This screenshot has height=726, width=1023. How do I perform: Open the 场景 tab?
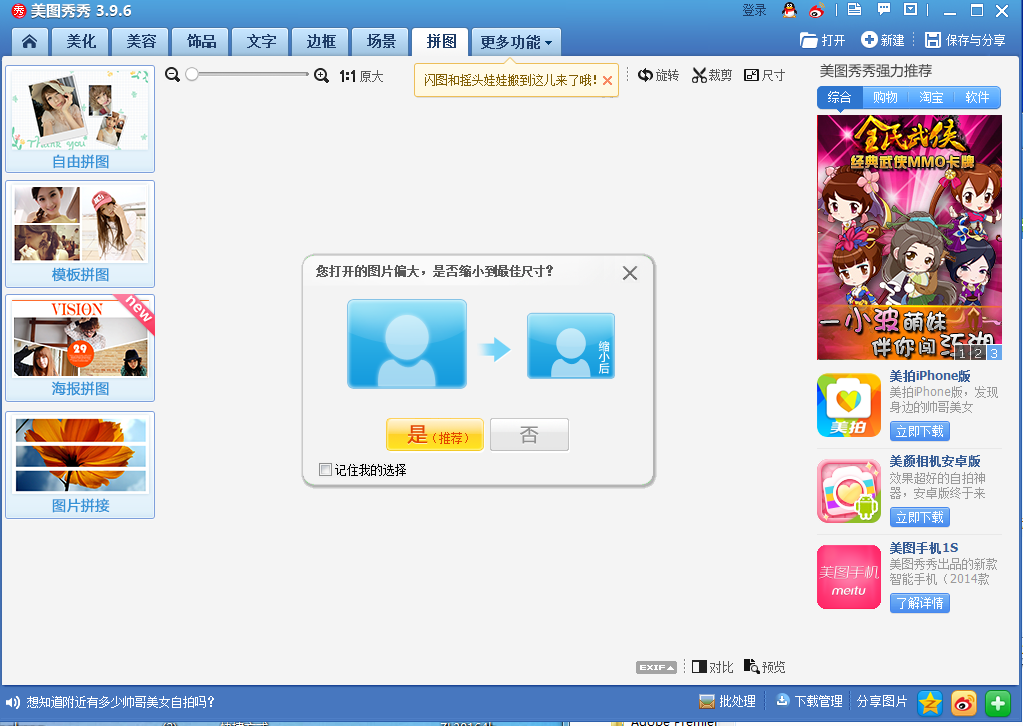click(x=381, y=42)
